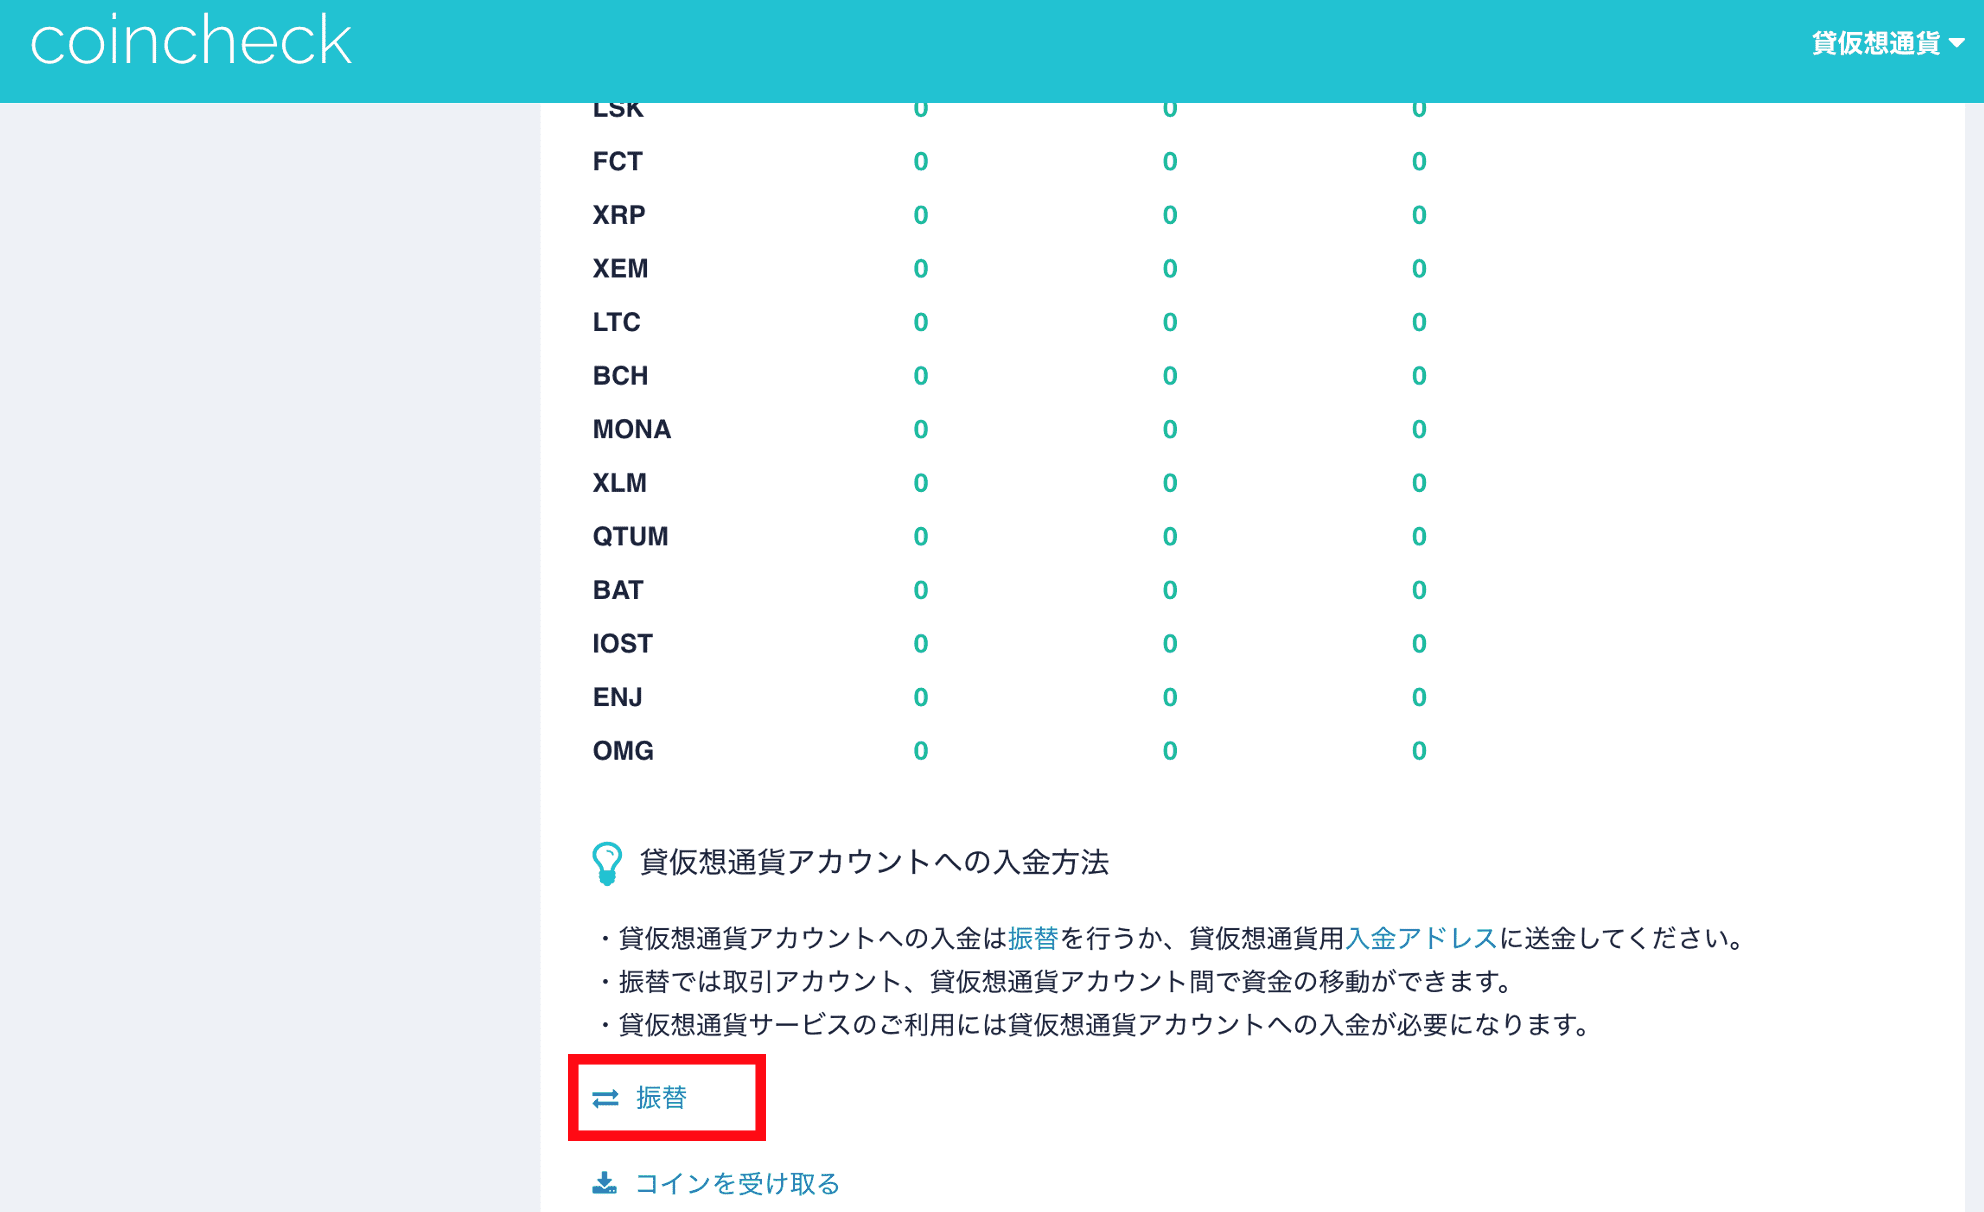Viewport: 1984px width, 1212px height.
Task: Click the OMG balance column value
Action: 920,750
